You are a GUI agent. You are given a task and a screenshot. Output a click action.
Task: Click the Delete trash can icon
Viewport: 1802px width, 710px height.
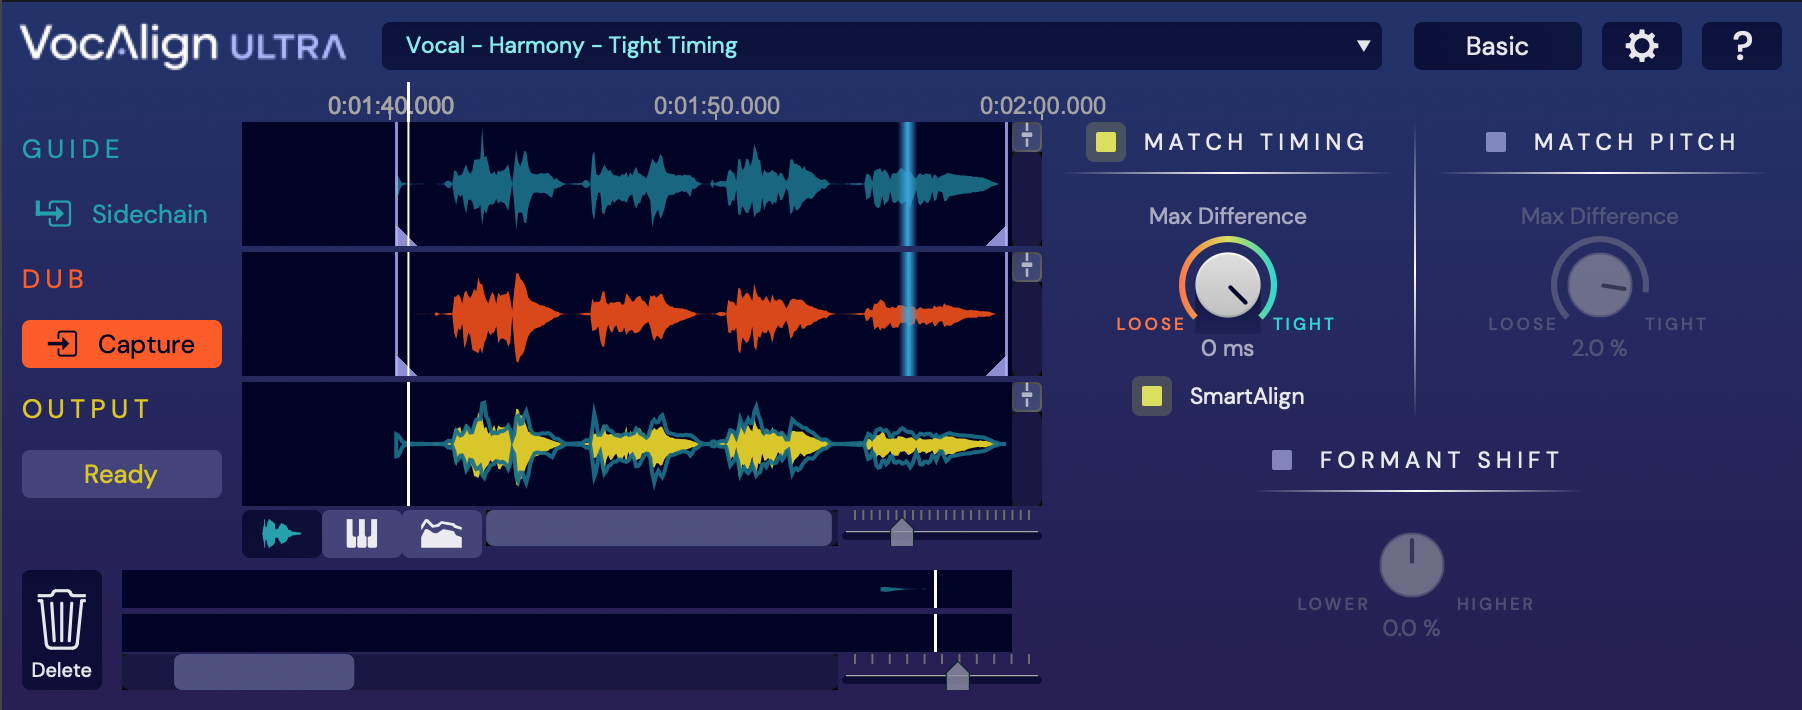pyautogui.click(x=62, y=630)
